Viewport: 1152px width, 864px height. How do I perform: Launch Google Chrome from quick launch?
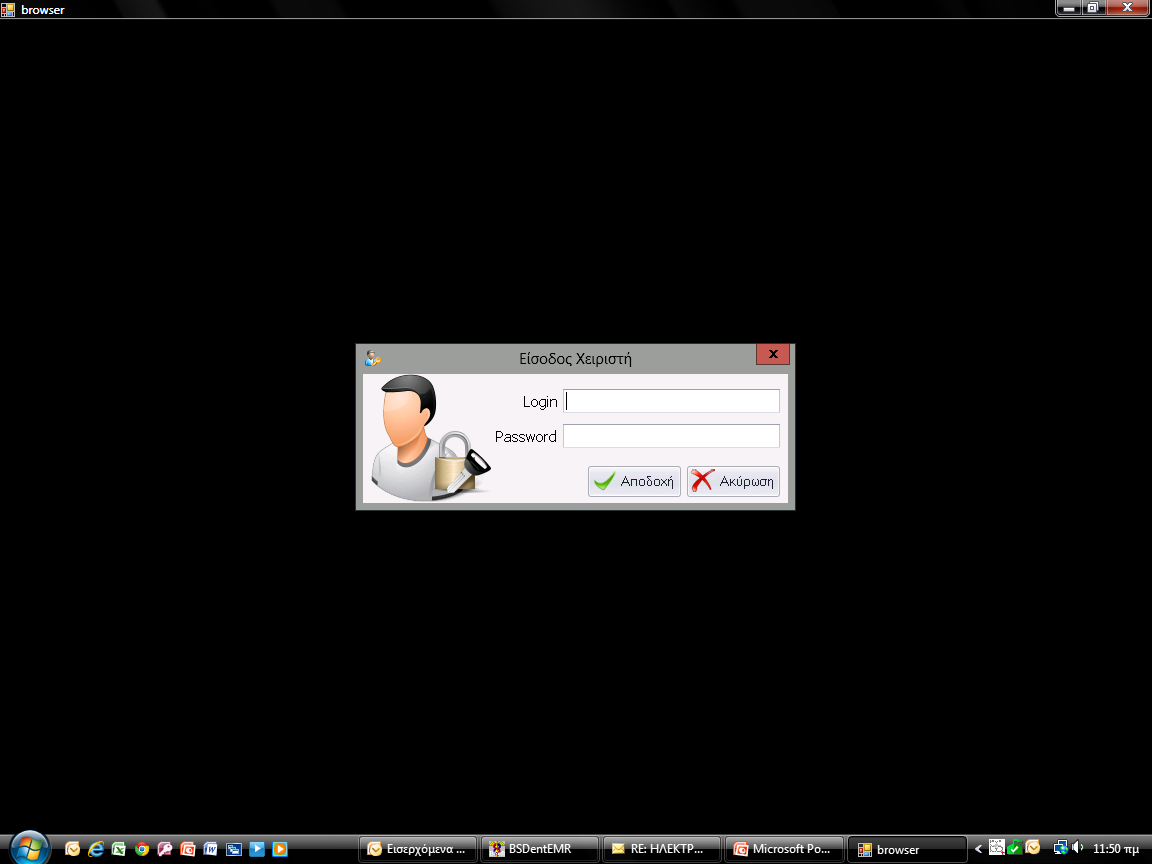[142, 849]
